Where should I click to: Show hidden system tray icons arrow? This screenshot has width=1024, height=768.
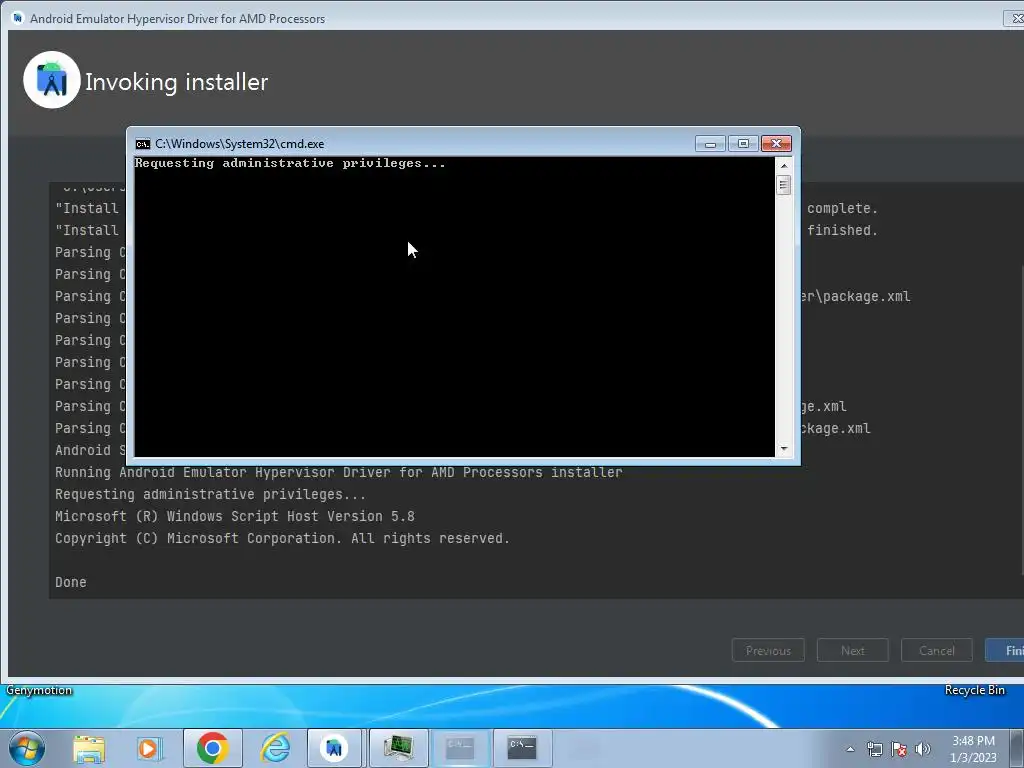850,749
